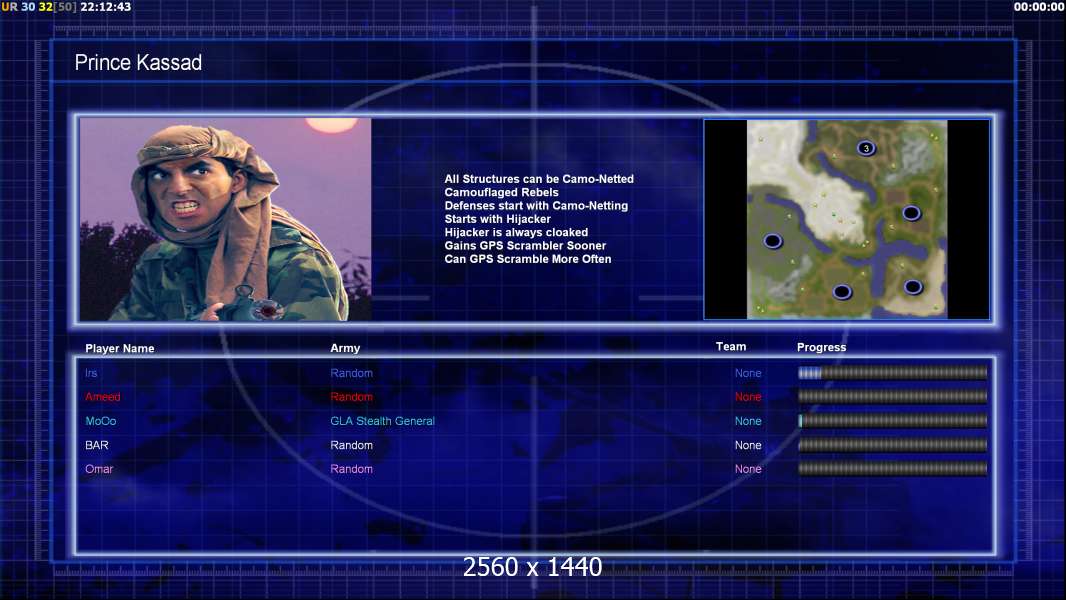The height and width of the screenshot is (600, 1066).
Task: Click team 'None' in the Irs row
Action: [x=748, y=373]
